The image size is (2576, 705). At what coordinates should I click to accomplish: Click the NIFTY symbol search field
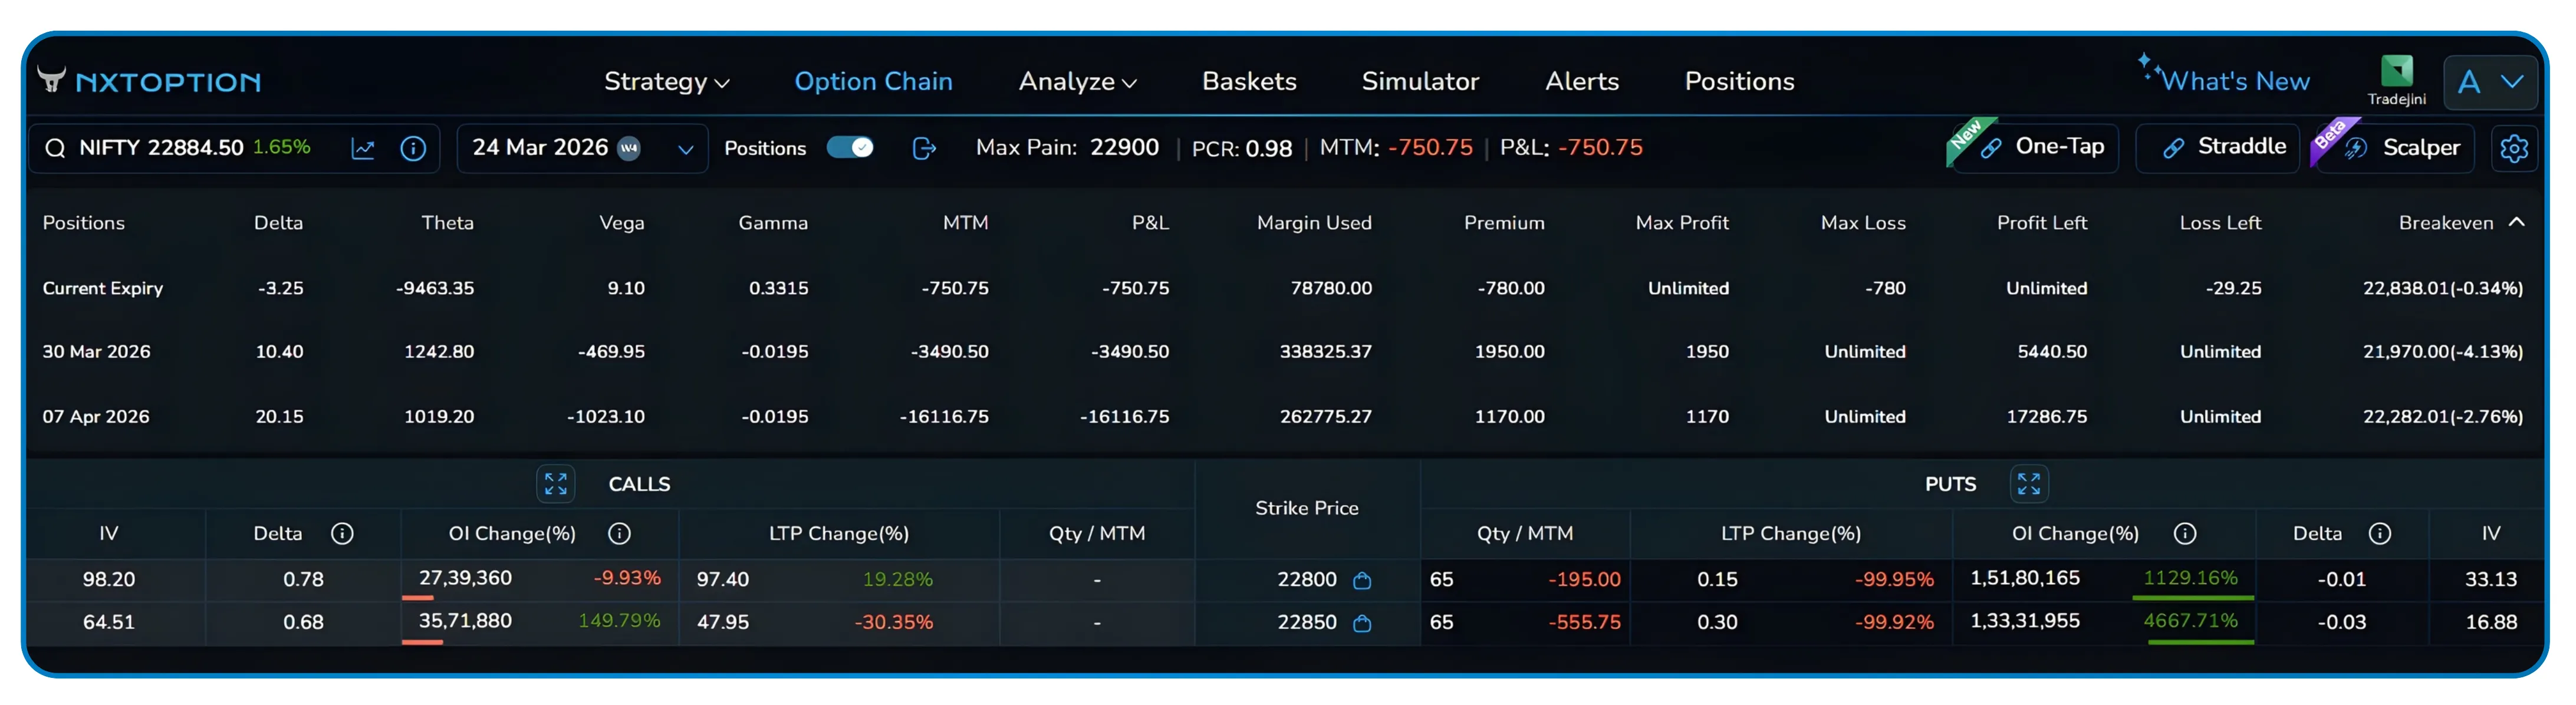(x=160, y=148)
